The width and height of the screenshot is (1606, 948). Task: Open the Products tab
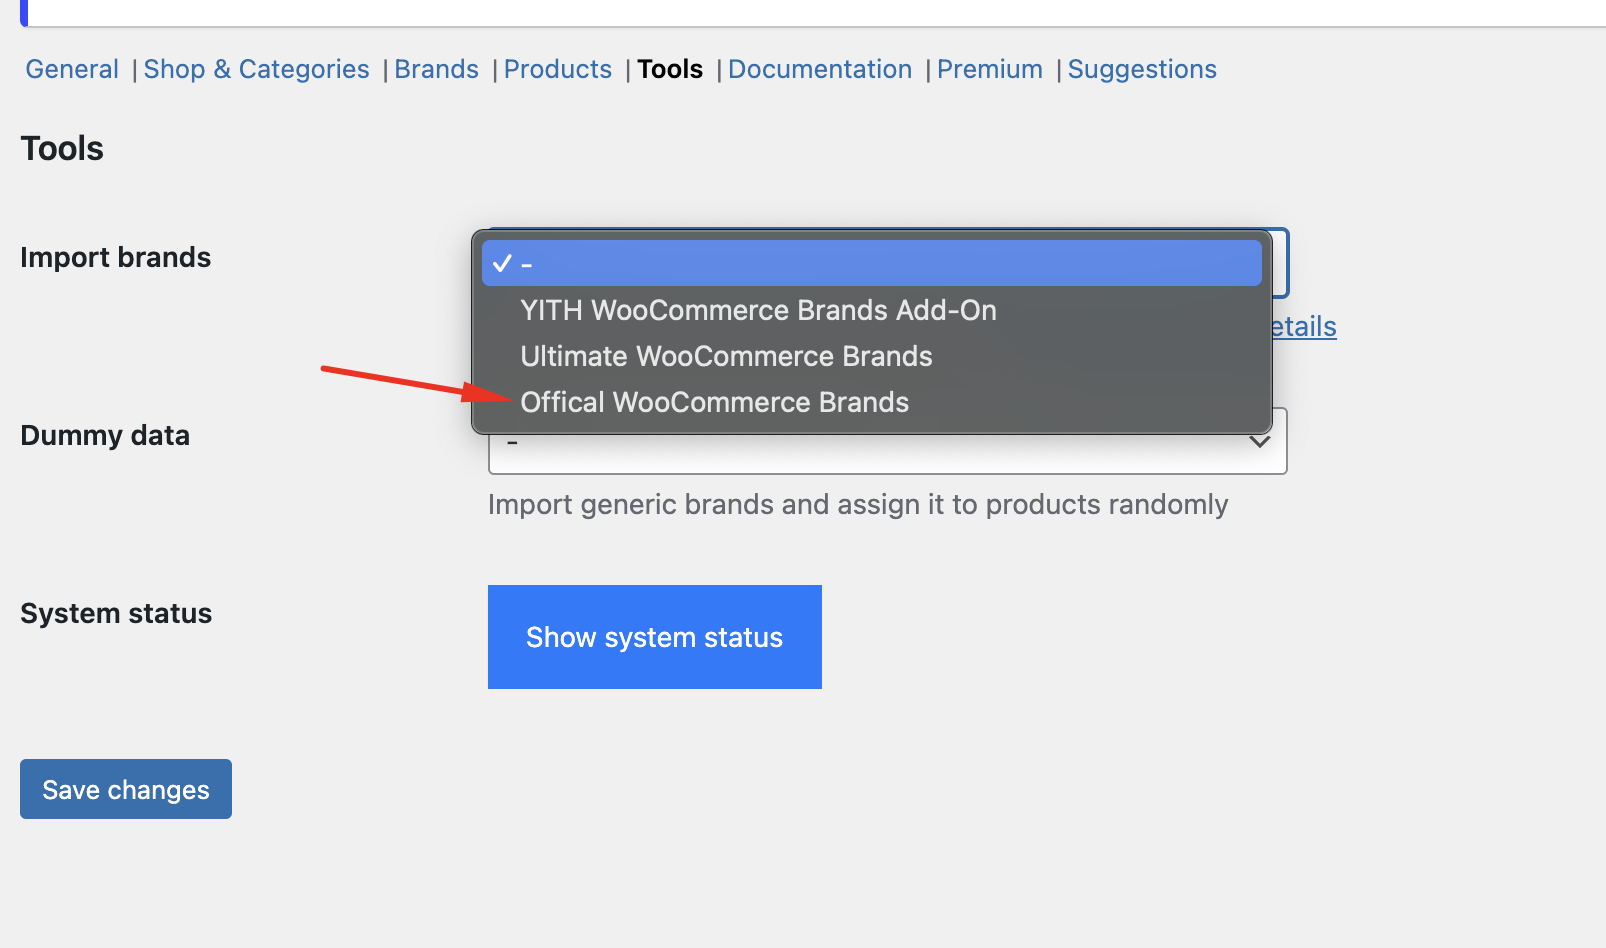557,69
